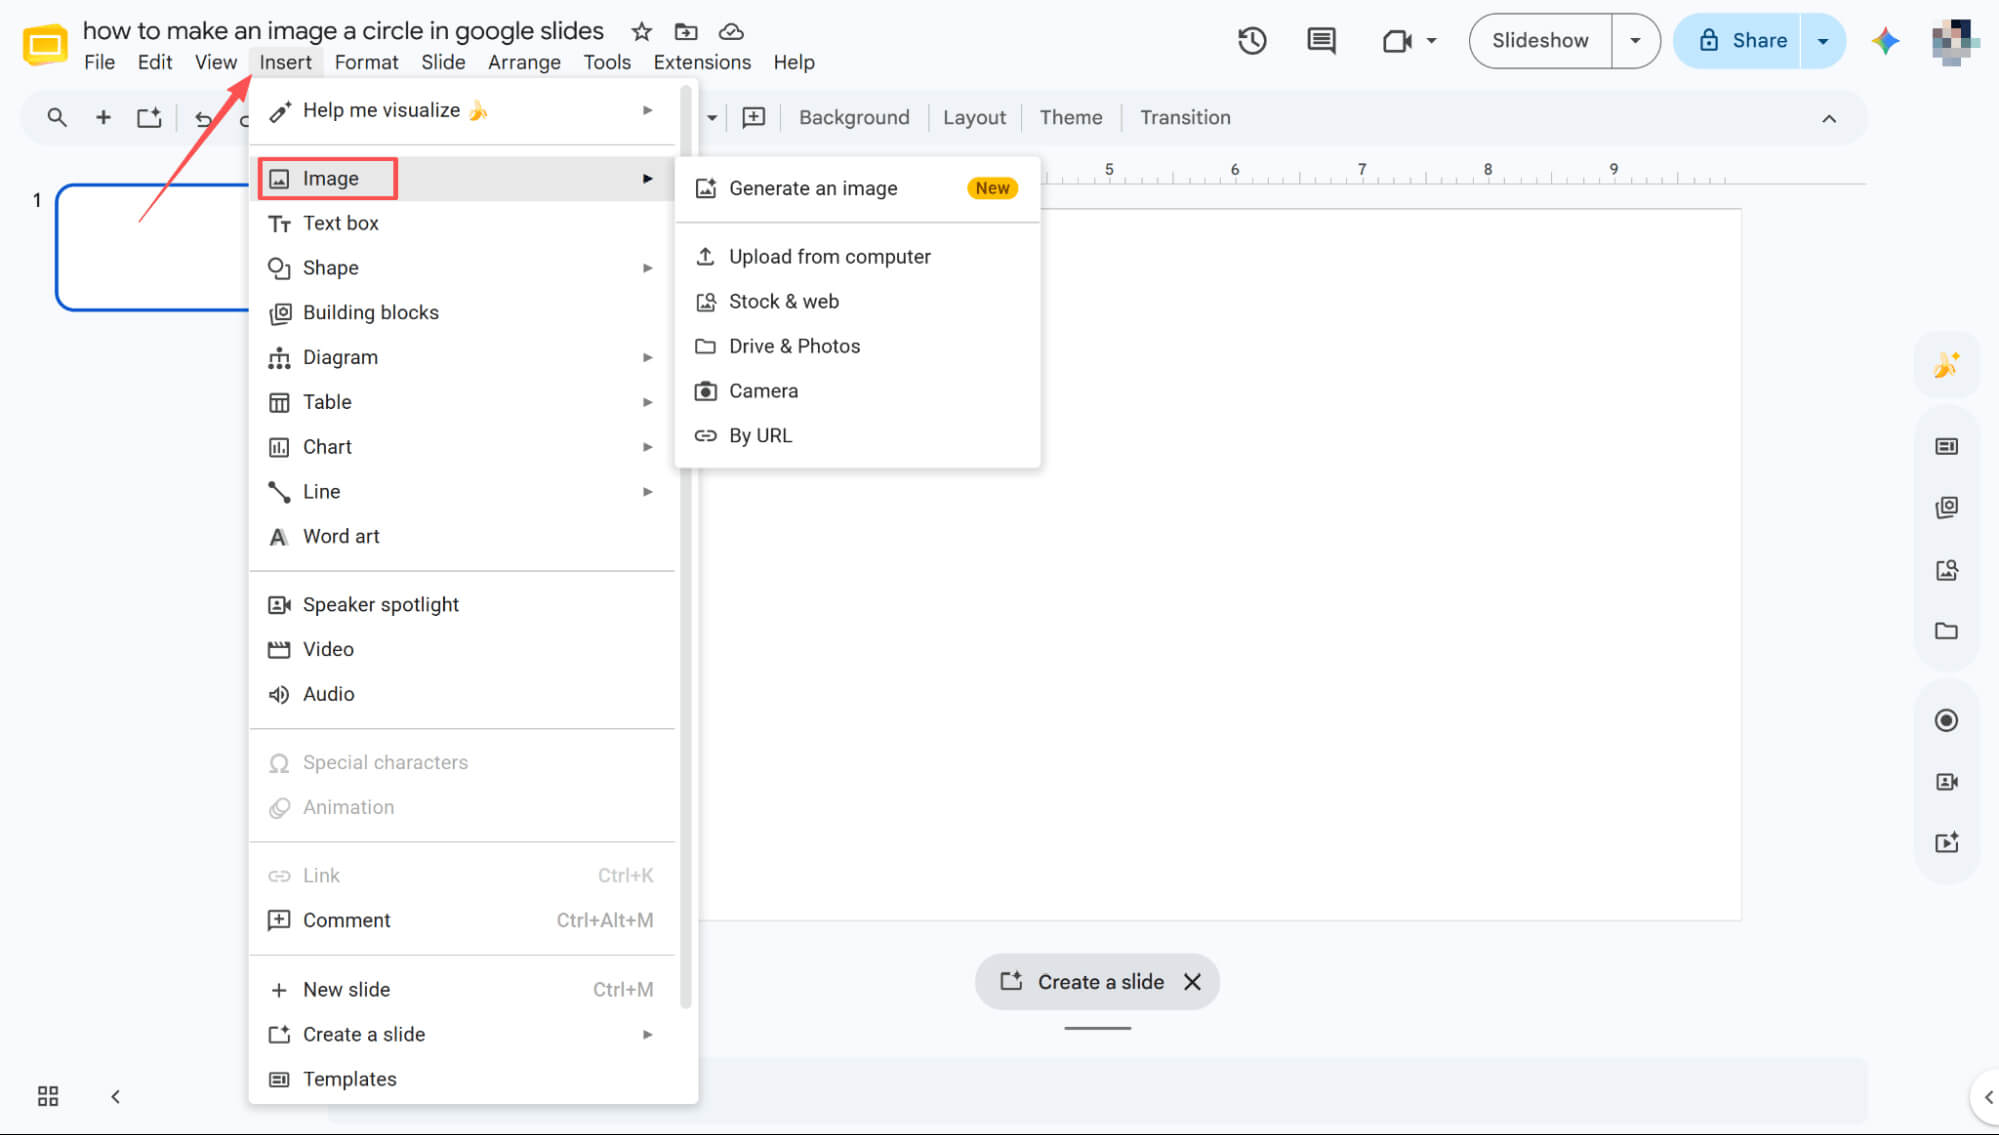Screen dimensions: 1999x1135
Task: Open the Help me visualize side panel icon
Action: (x=1946, y=365)
